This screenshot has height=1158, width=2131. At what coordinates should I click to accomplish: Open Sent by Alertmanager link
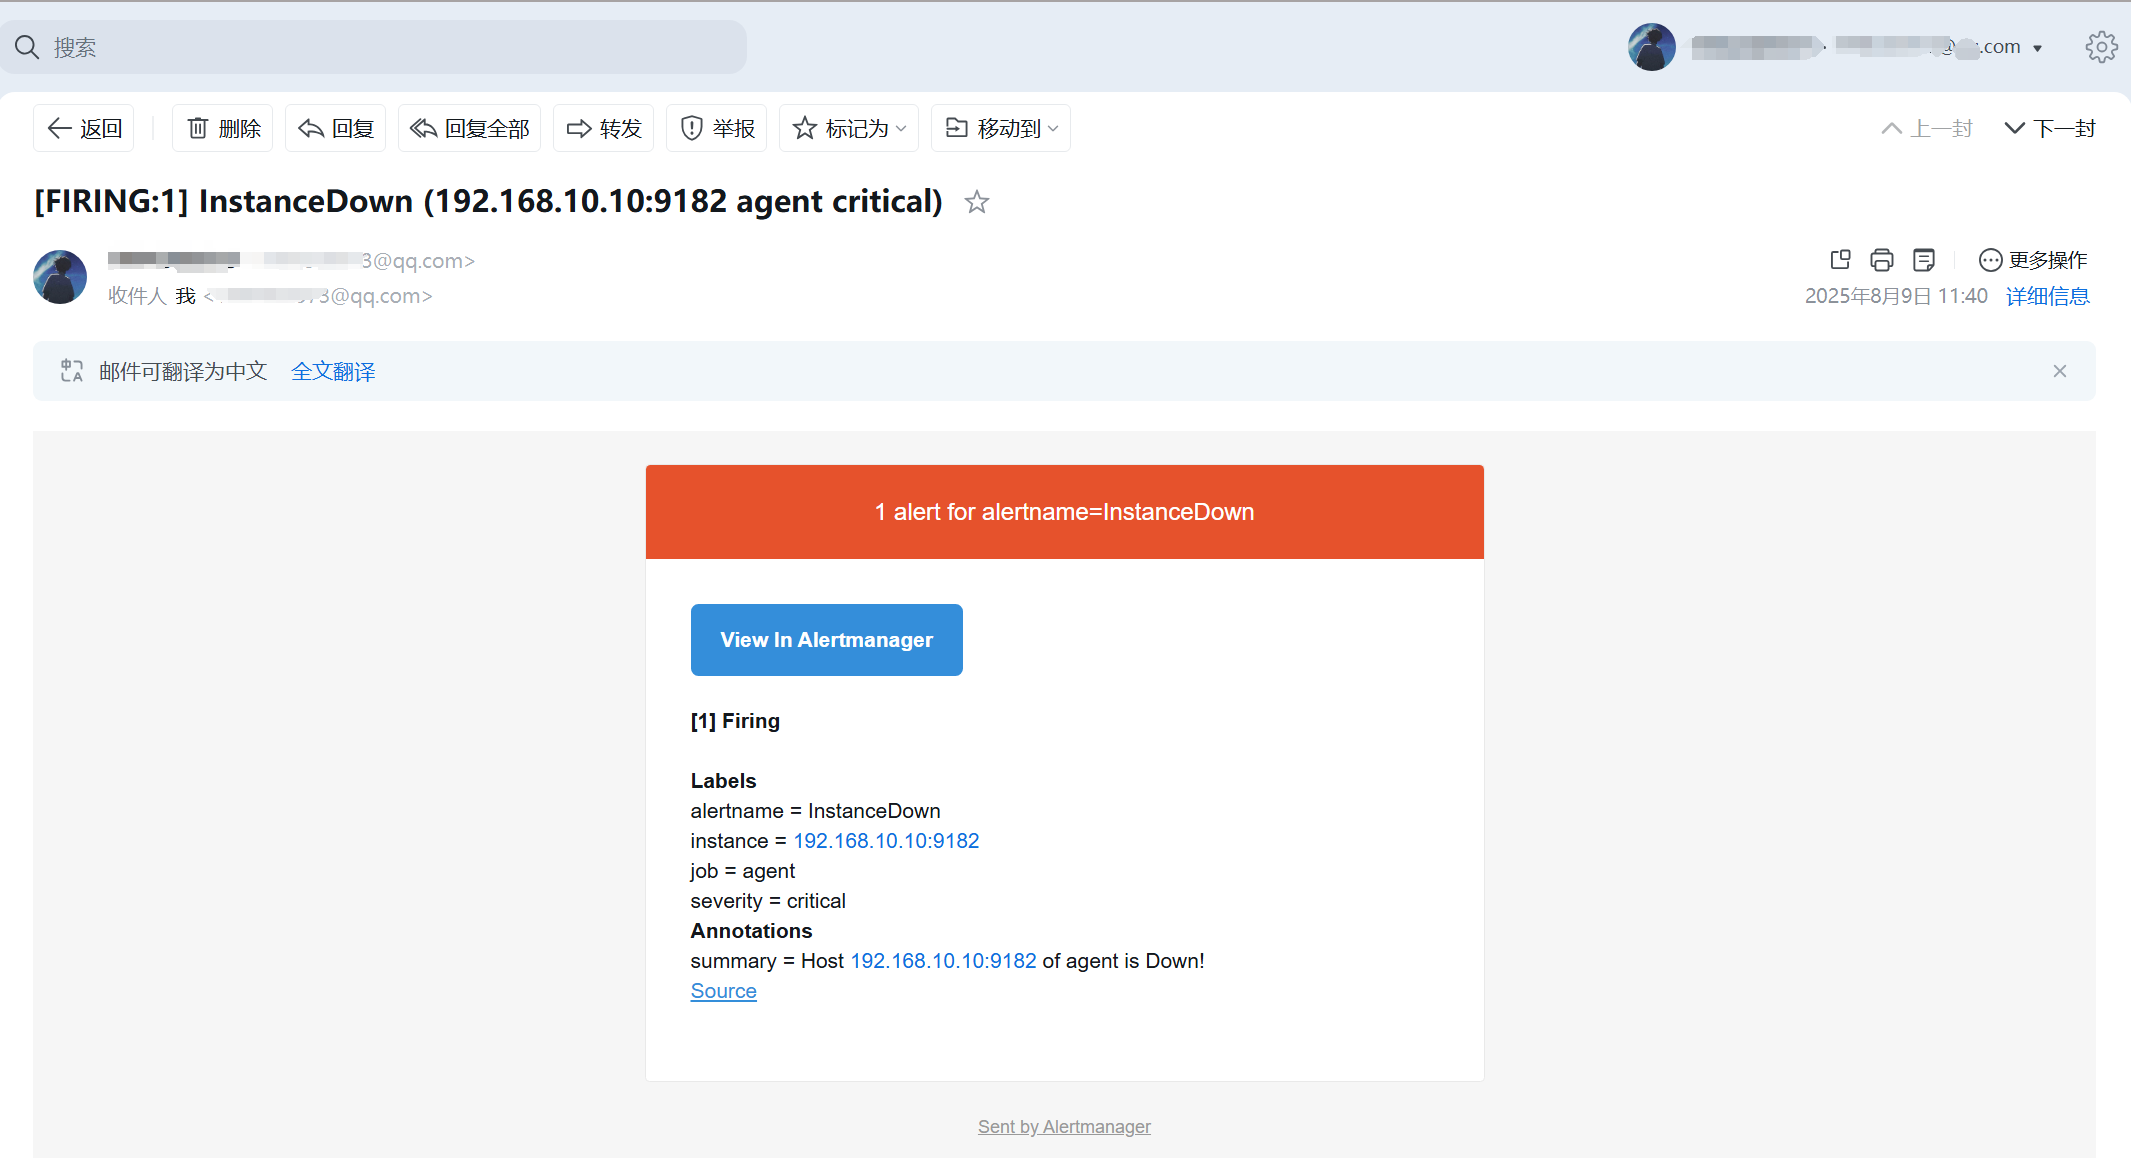point(1064,1127)
